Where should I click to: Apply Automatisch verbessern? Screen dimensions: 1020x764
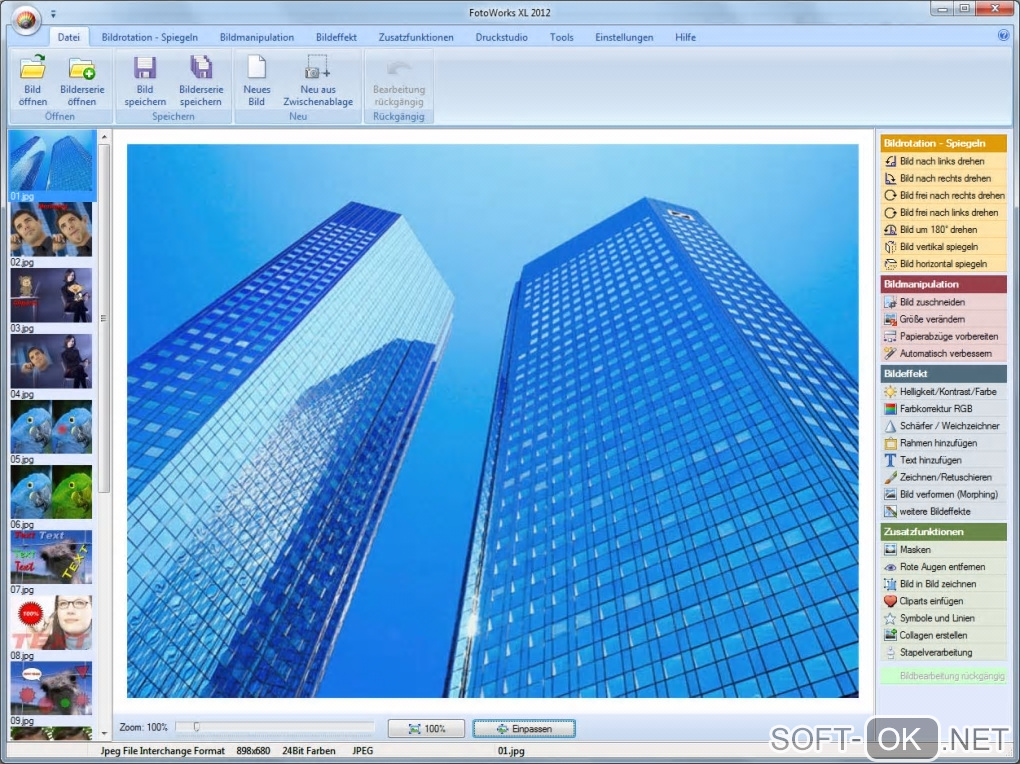point(943,353)
